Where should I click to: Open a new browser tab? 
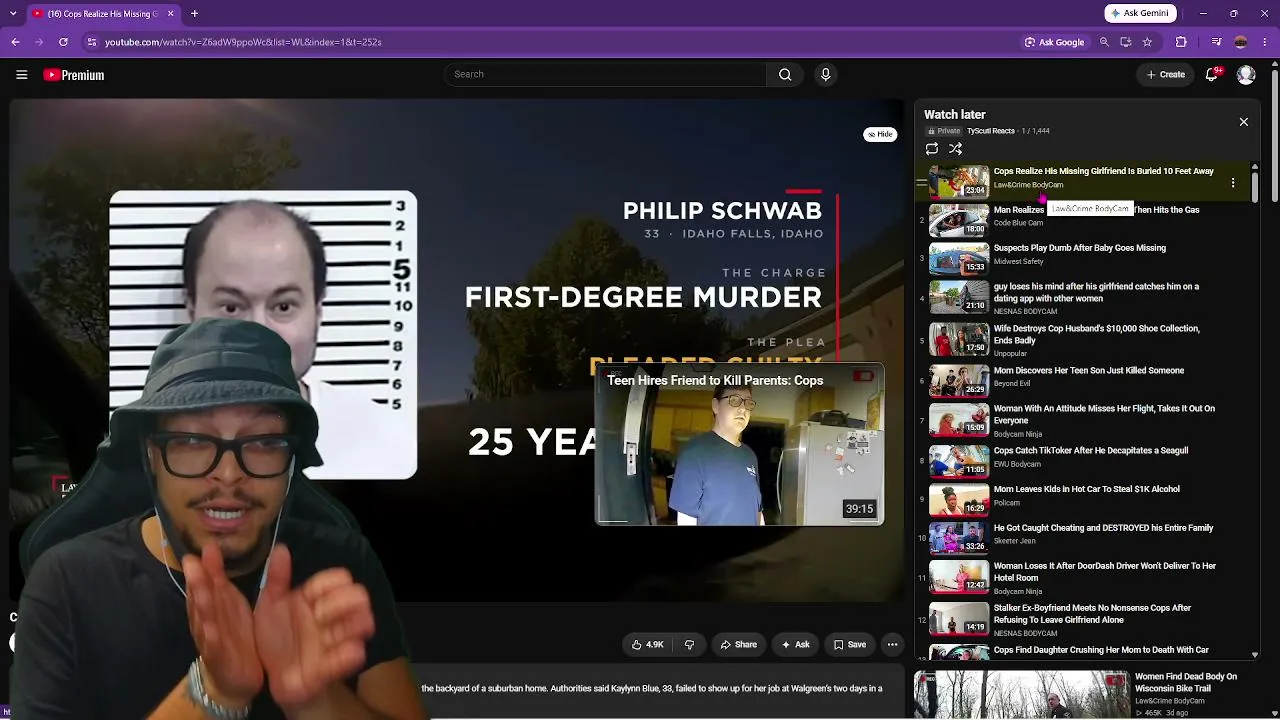pos(195,14)
